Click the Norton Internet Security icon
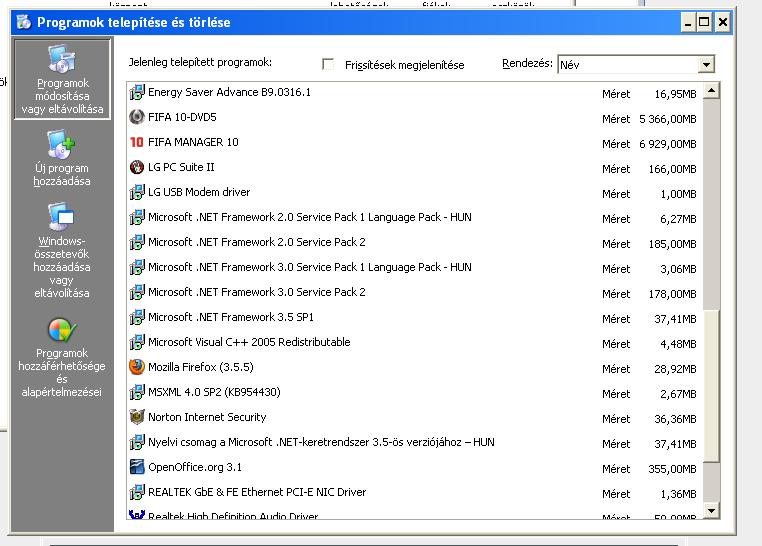The width and height of the screenshot is (762, 546). coord(137,417)
